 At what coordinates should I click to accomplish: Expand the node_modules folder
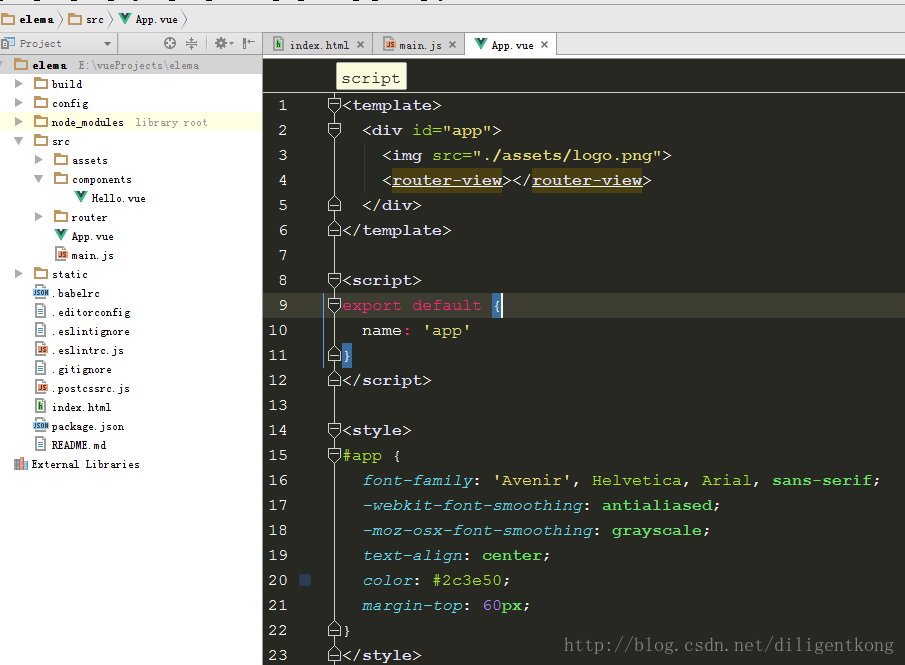[x=19, y=122]
